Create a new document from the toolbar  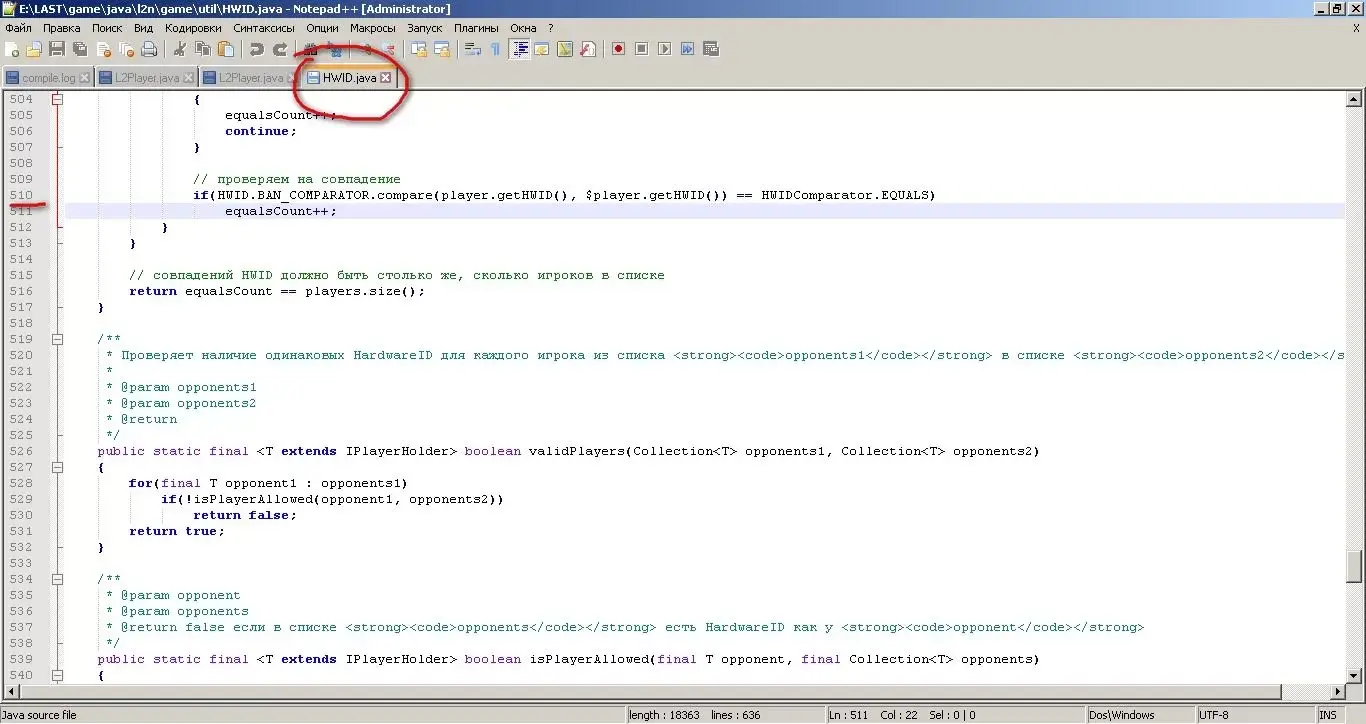pos(12,49)
